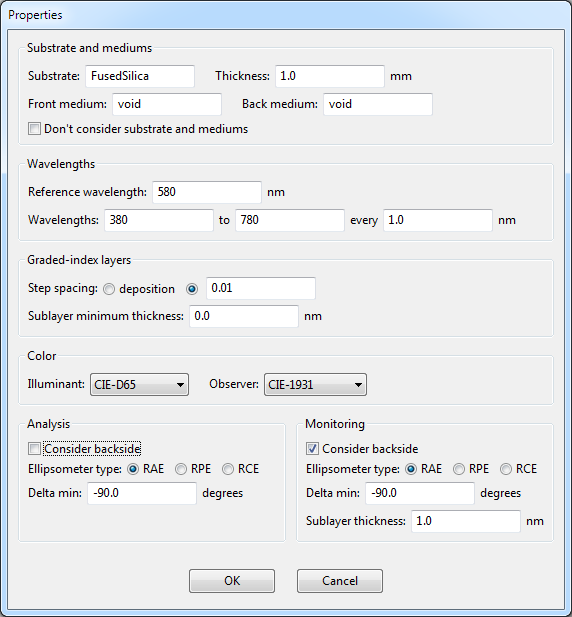572x617 pixels.
Task: Select RPE ellipsometer type in Analysis
Action: 181,469
